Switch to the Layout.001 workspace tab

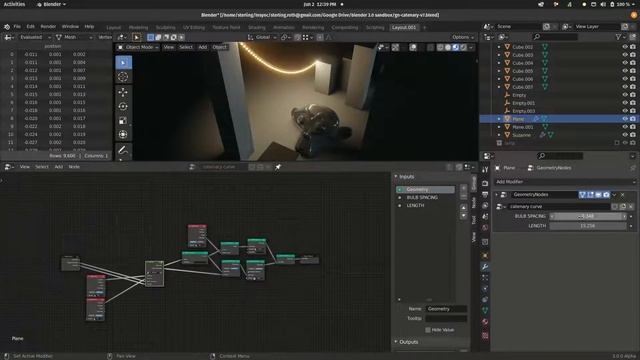point(404,27)
